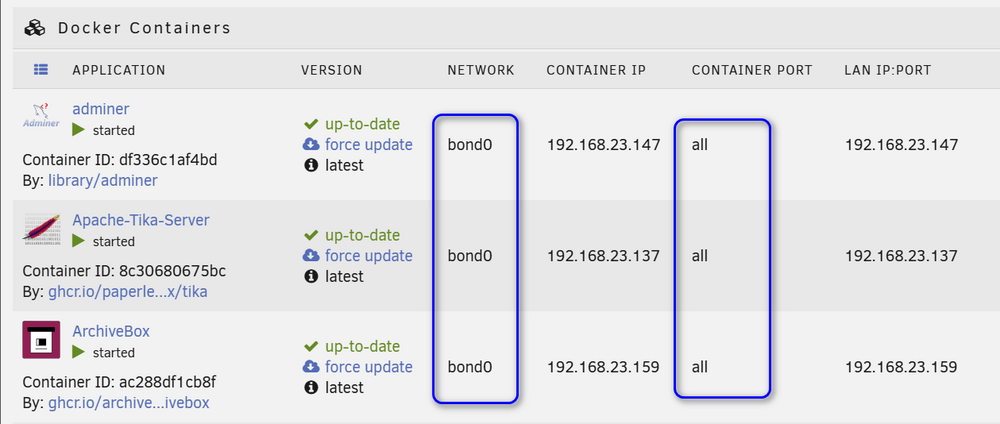
Task: Click the up-to-date checkmark for ArchiveBox
Action: point(311,346)
